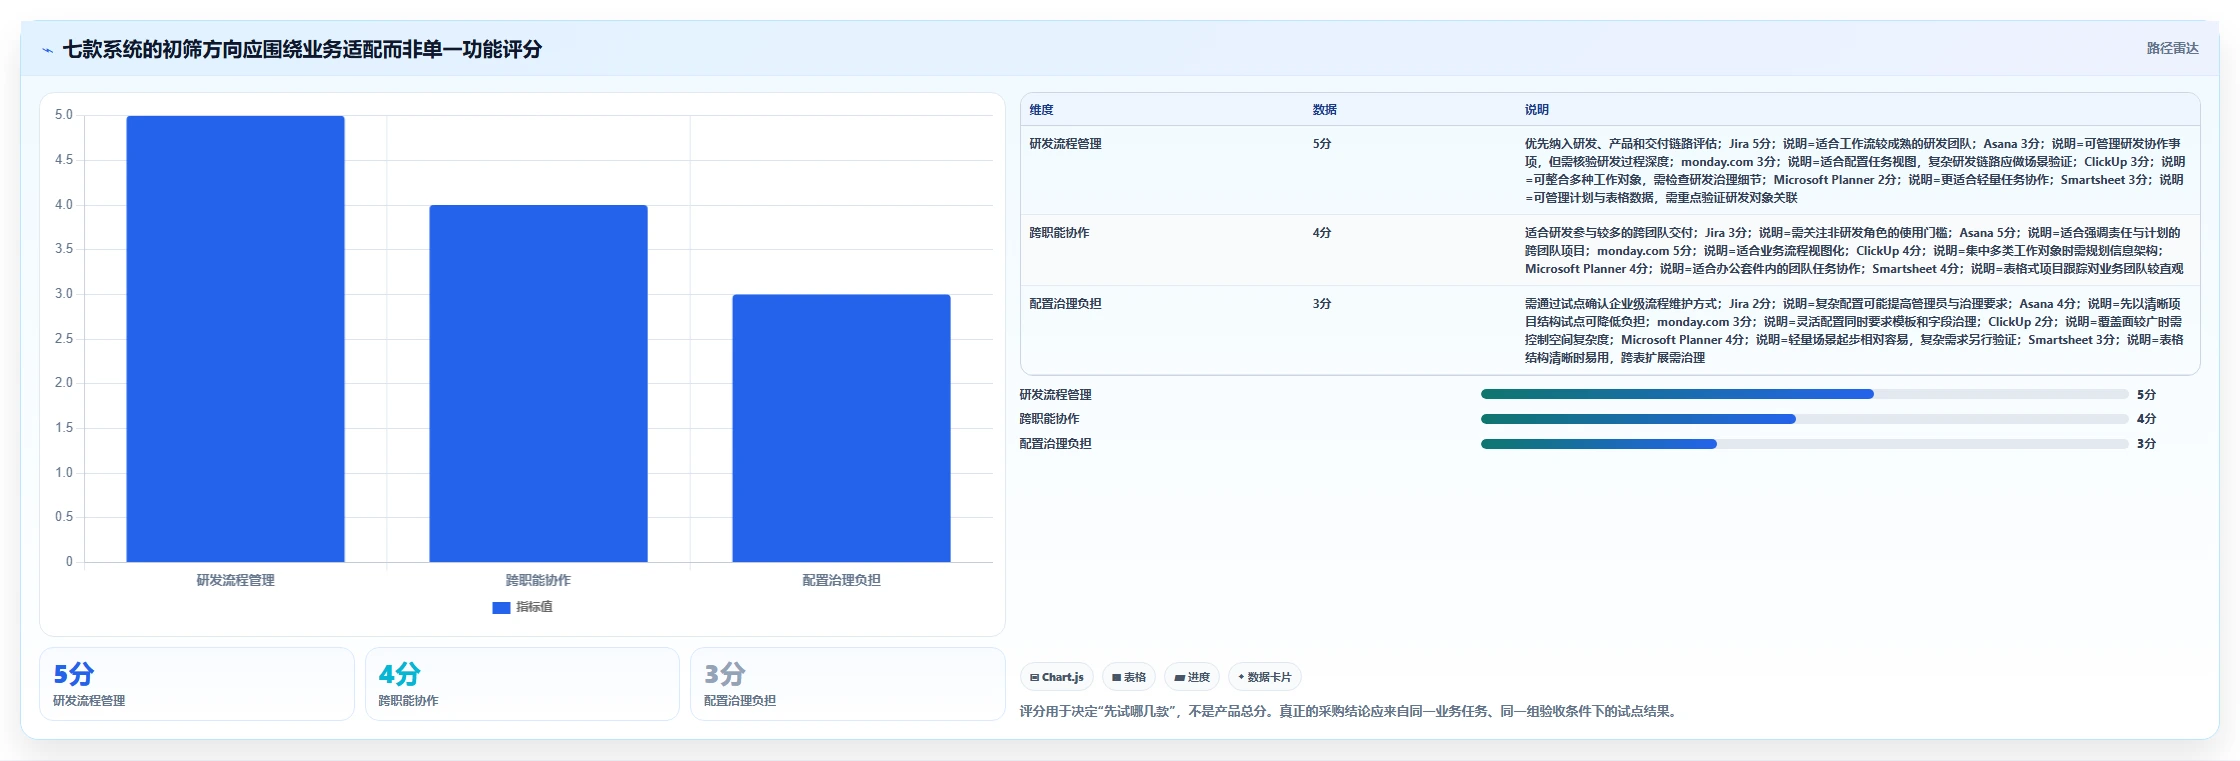Image resolution: width=2240 pixels, height=761 pixels.
Task: Click the 跨职能协作 bar in the chart
Action: click(538, 384)
